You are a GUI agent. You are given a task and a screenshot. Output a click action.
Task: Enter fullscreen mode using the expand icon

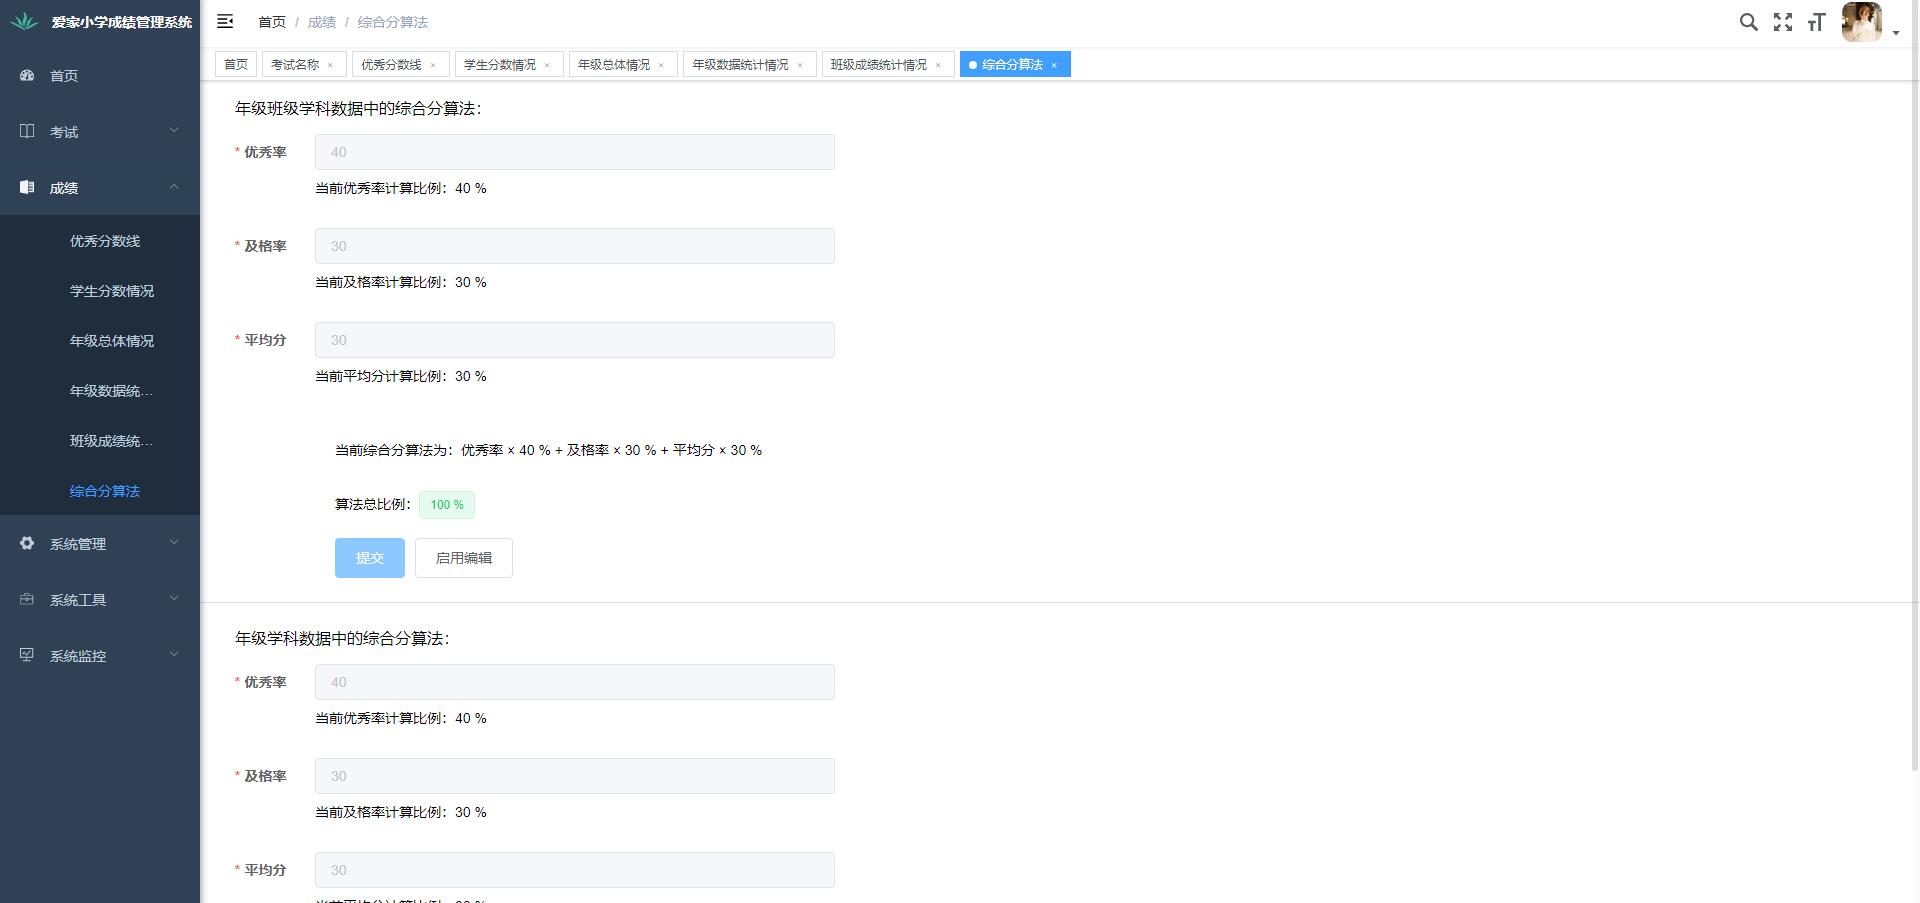1783,22
